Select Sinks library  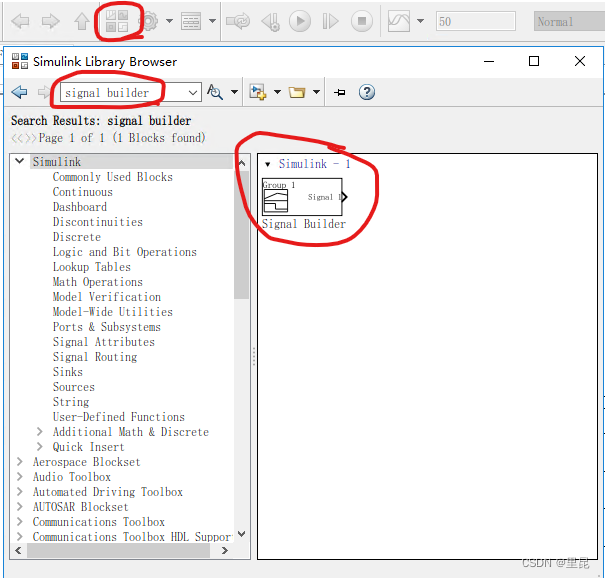pyautogui.click(x=68, y=372)
